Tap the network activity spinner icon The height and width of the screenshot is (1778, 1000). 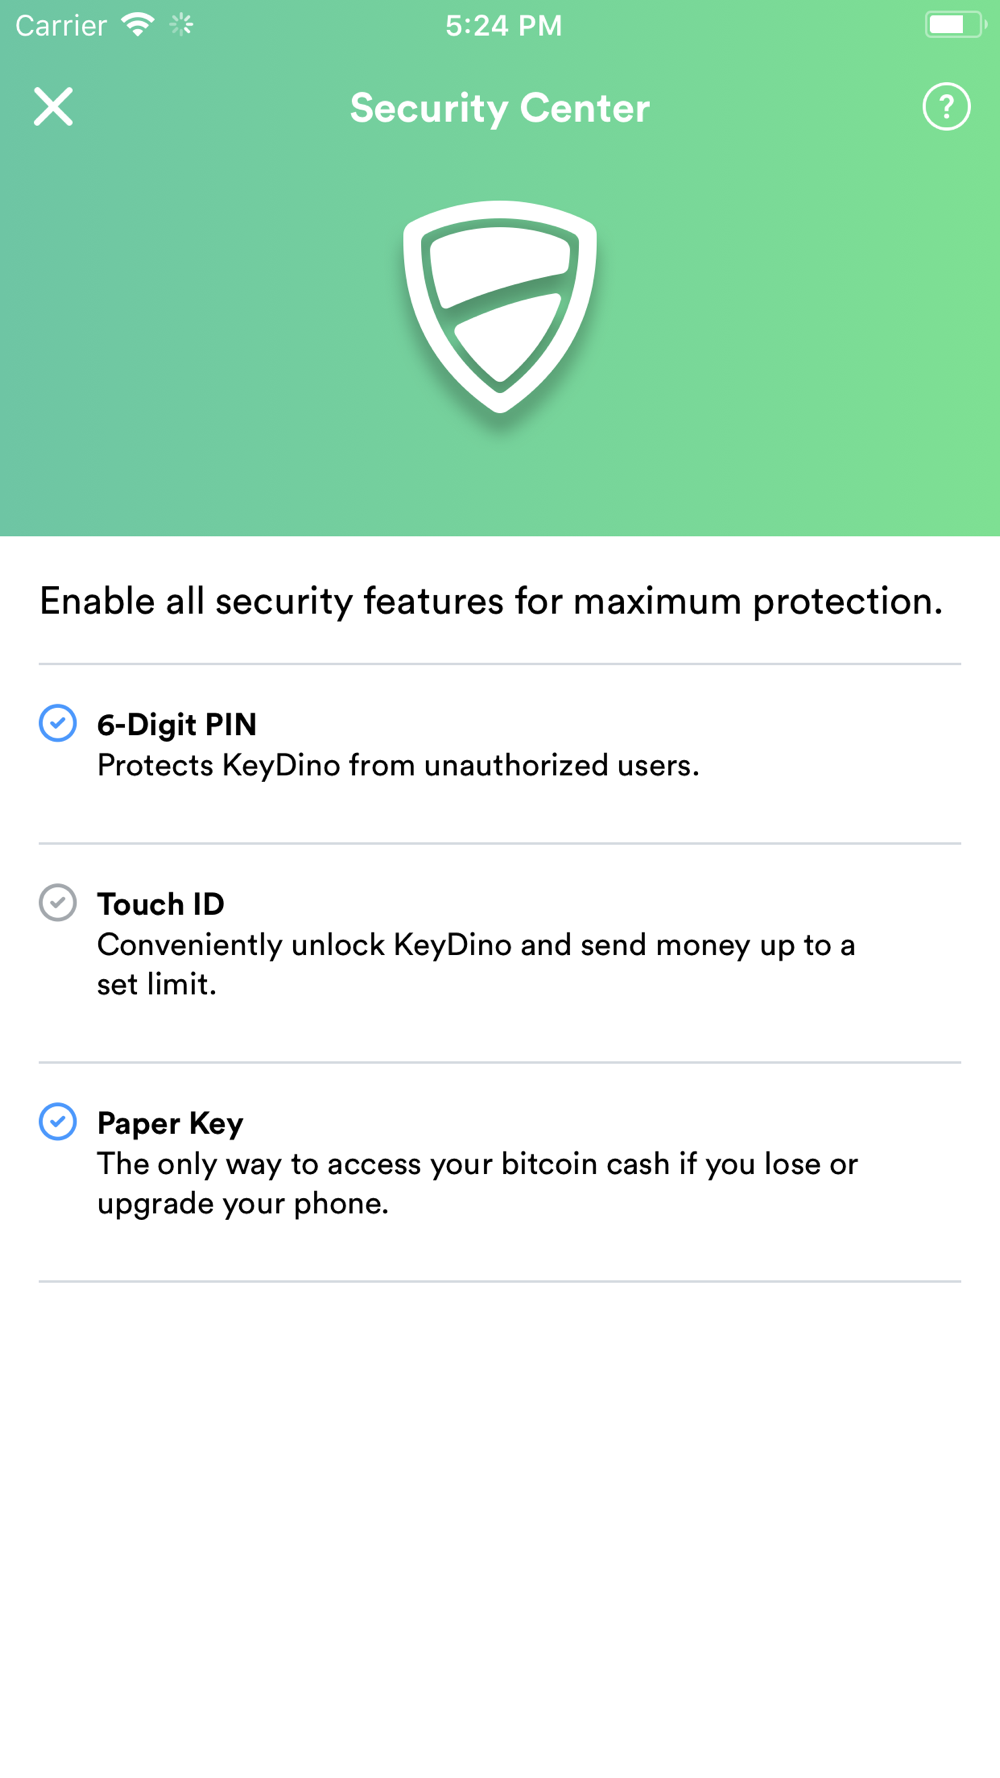(x=181, y=24)
